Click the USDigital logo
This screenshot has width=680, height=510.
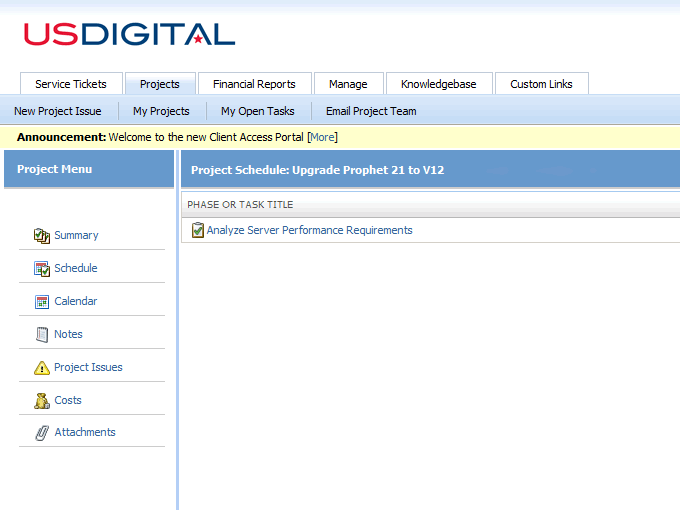[129, 34]
